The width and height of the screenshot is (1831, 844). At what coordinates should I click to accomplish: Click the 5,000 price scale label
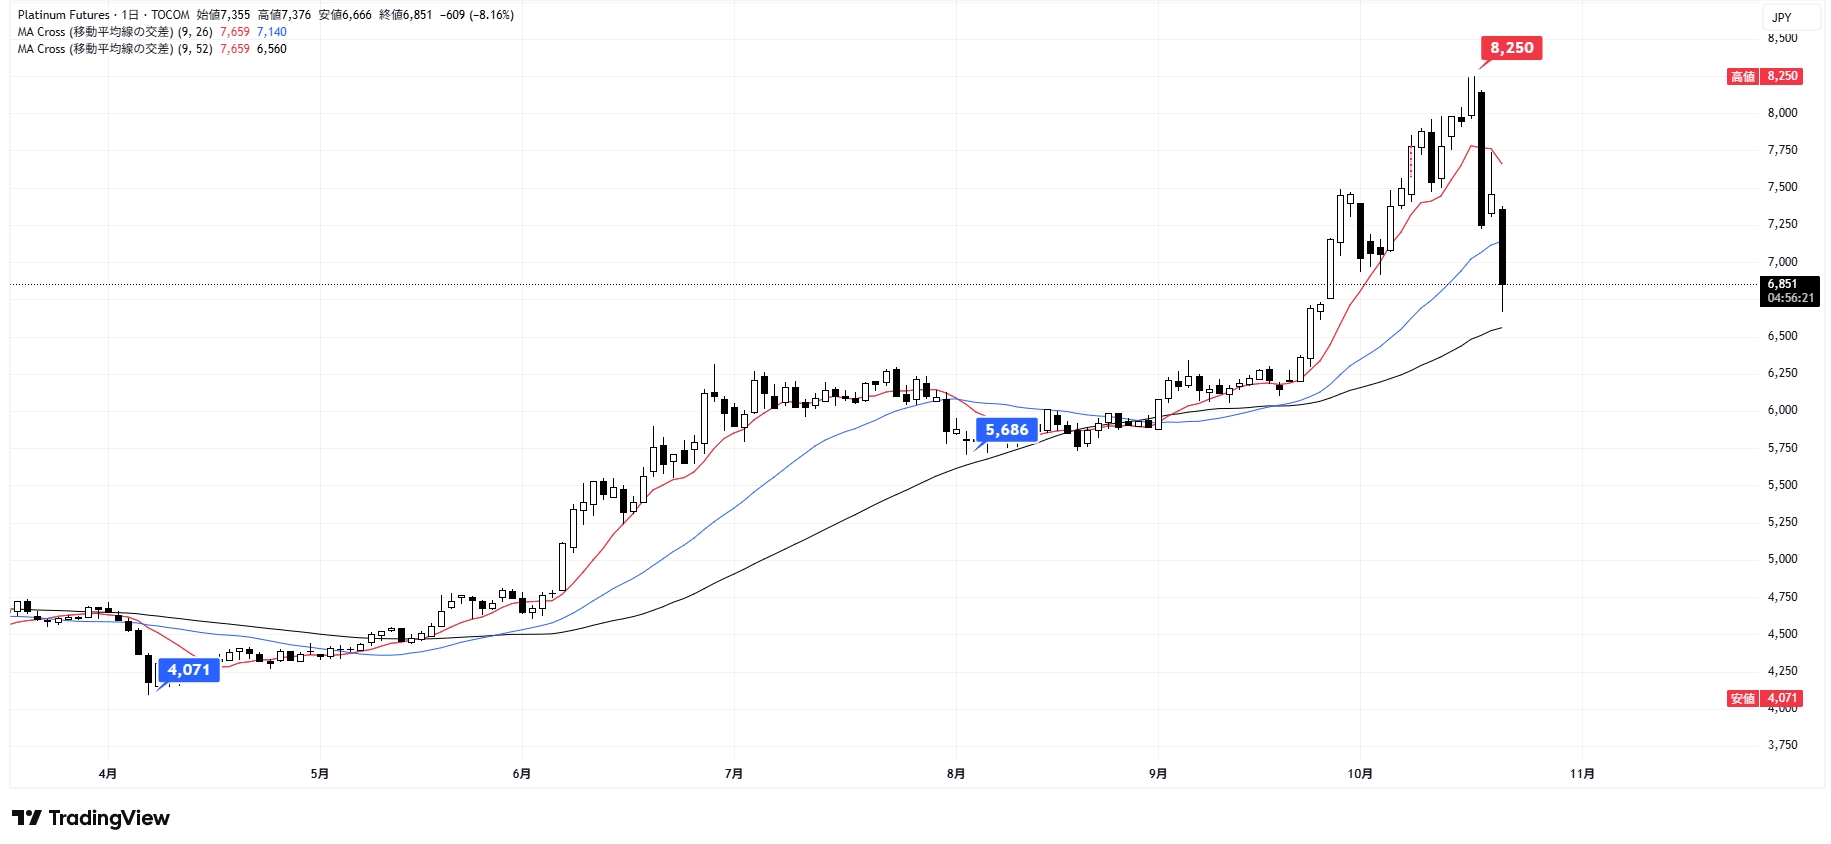[x=1782, y=559]
